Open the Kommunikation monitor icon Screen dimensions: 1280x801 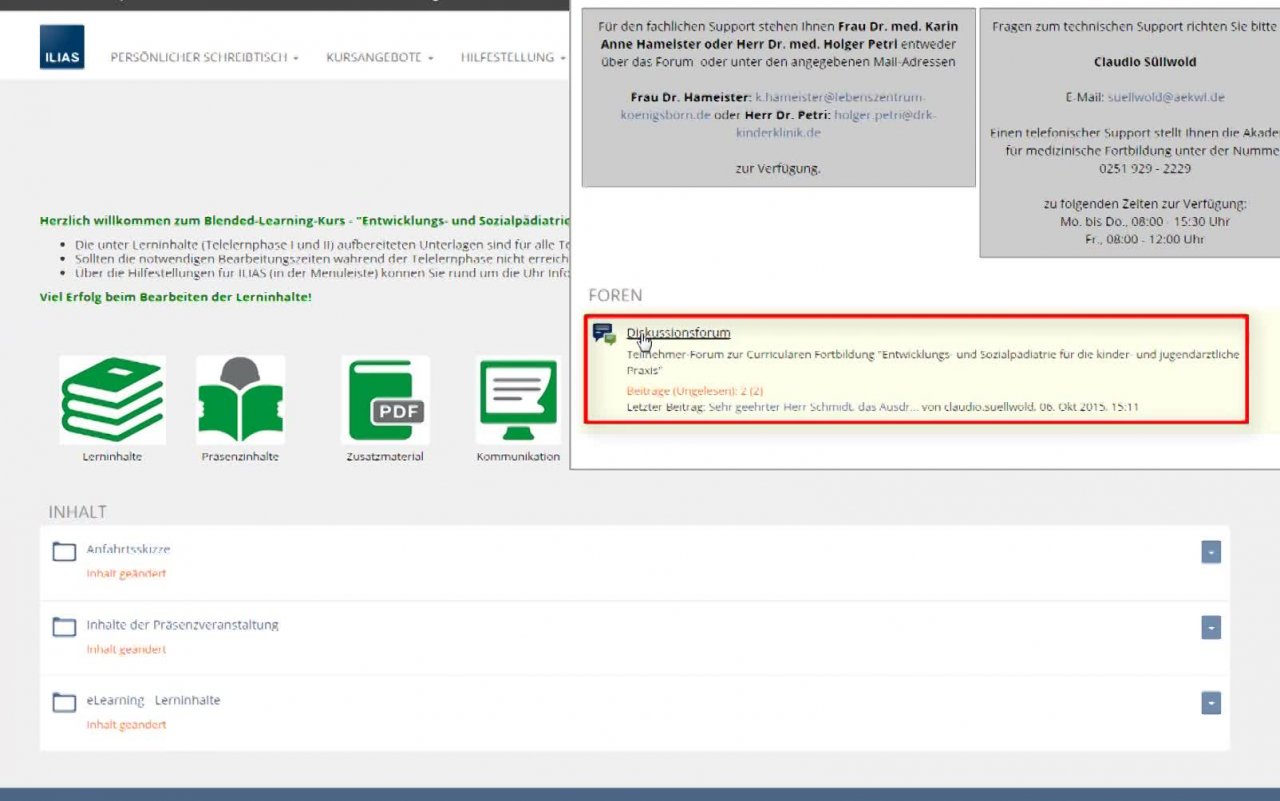point(518,400)
